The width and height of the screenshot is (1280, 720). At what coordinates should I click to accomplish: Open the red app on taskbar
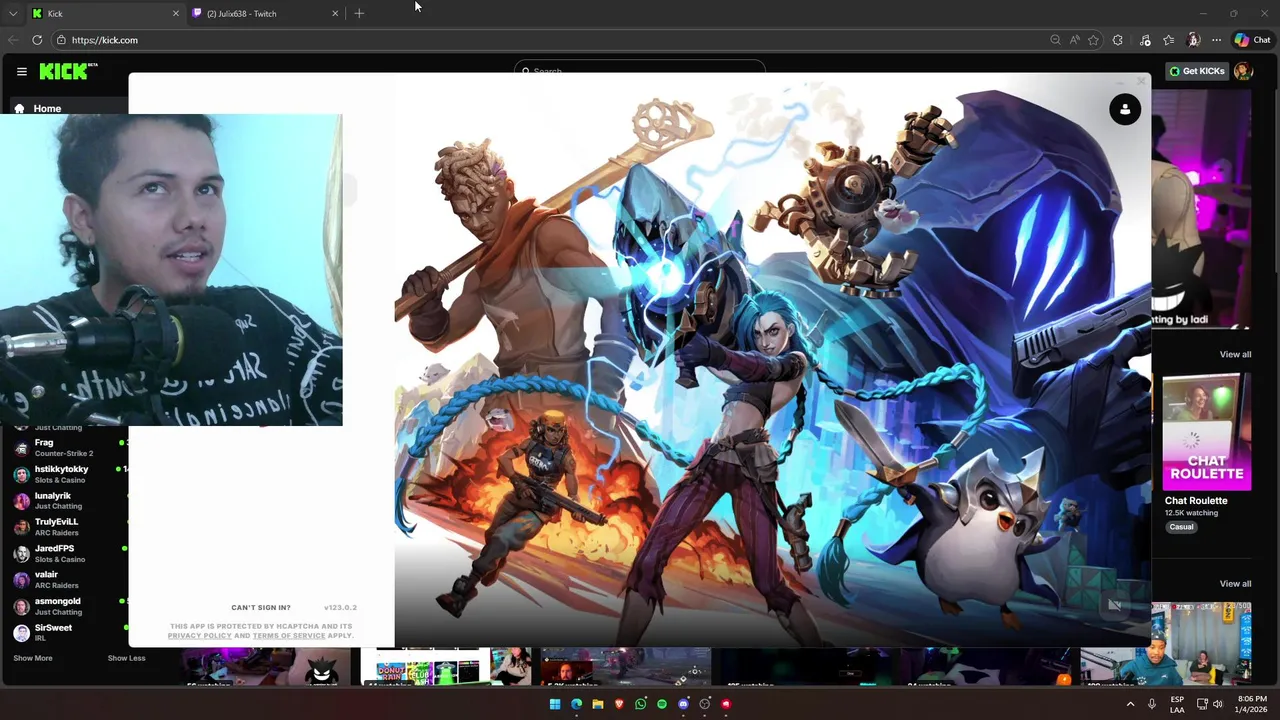point(726,704)
